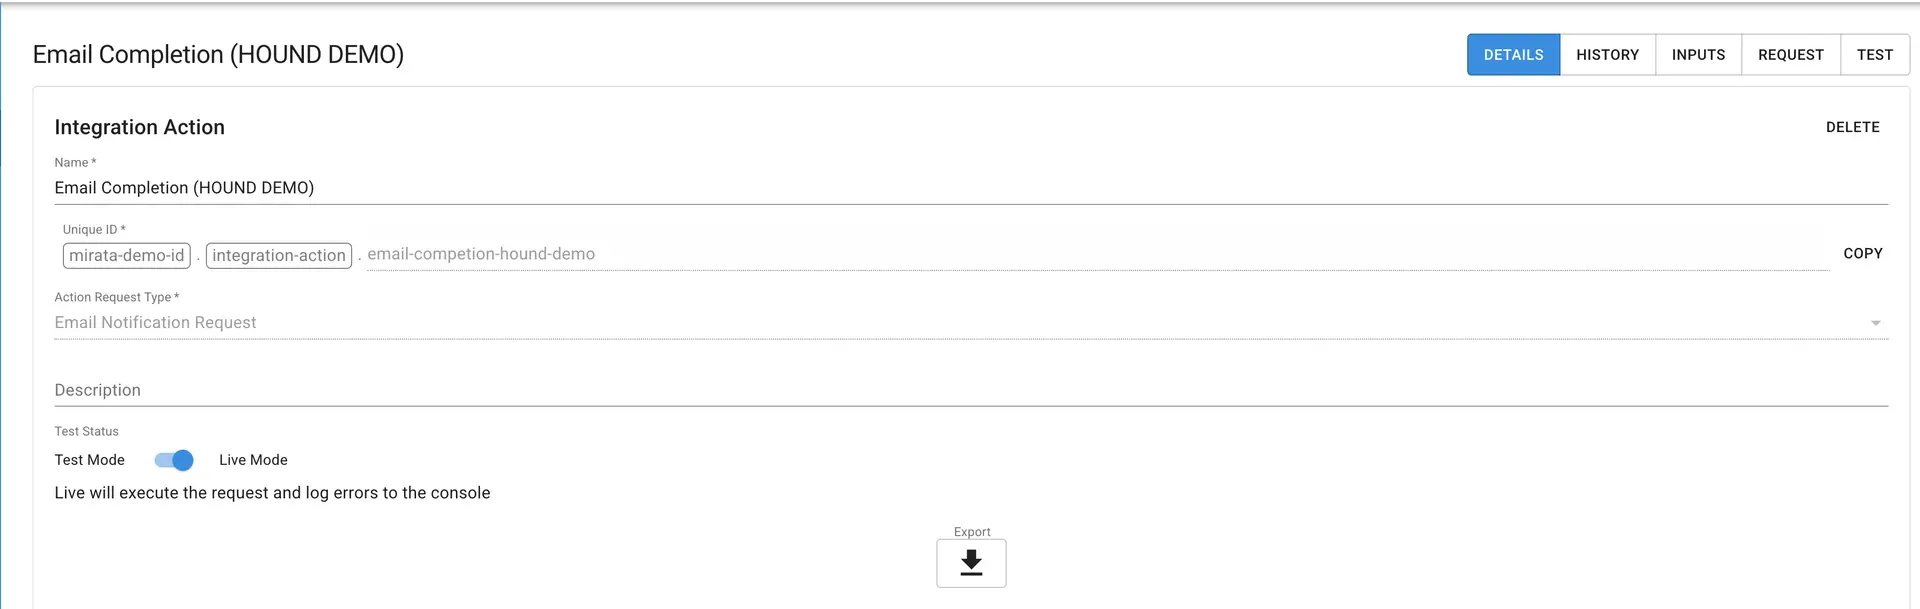Click the Name field containing Email Completion
Viewport: 1920px width, 609px height.
click(400, 187)
